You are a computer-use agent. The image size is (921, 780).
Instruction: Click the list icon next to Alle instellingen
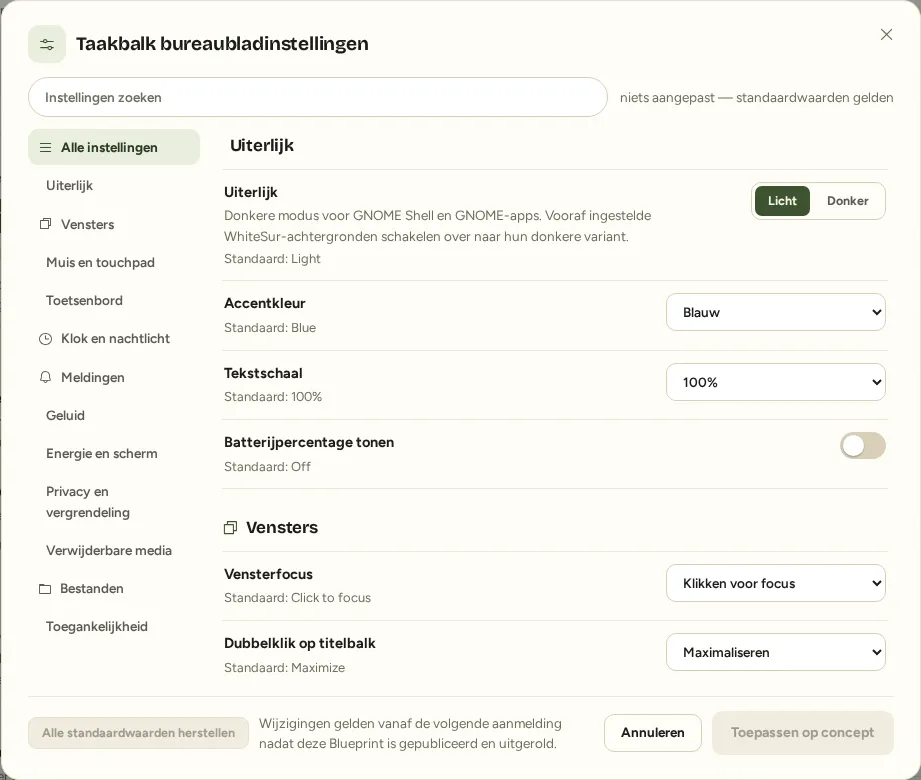[45, 147]
